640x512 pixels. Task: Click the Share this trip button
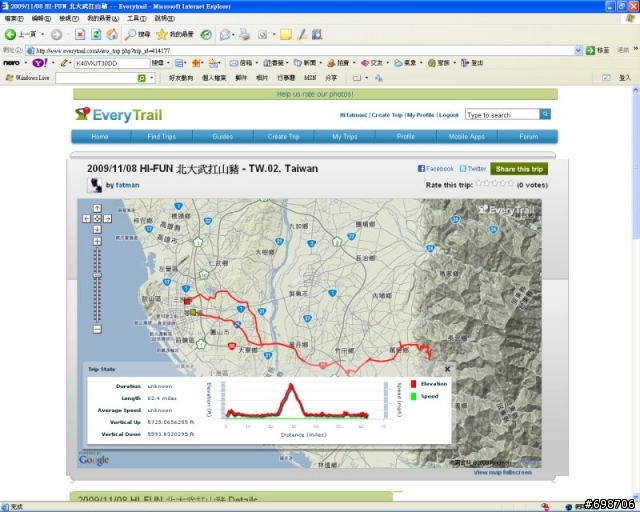tap(519, 169)
